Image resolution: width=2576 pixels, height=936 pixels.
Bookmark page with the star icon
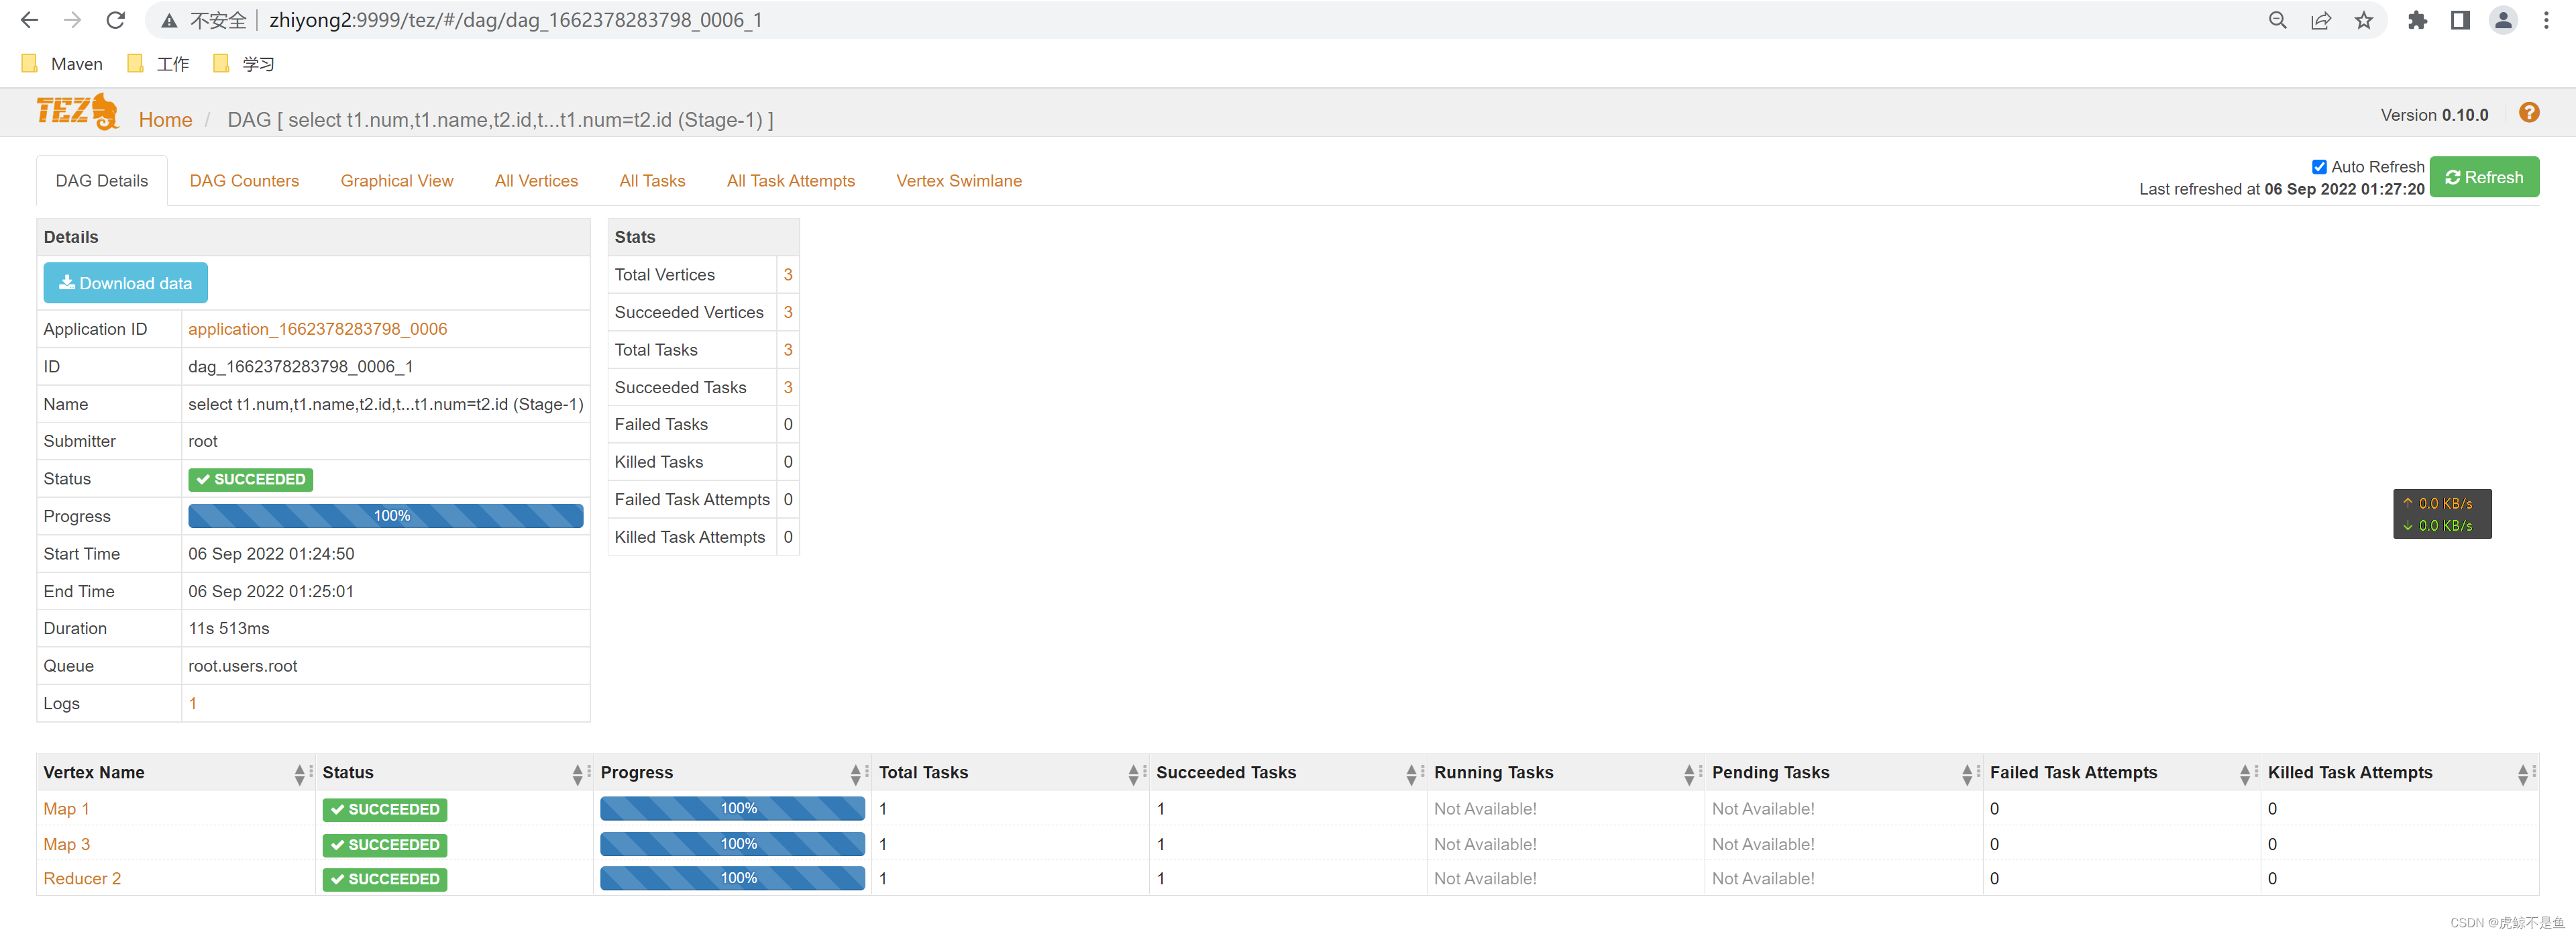click(2363, 20)
